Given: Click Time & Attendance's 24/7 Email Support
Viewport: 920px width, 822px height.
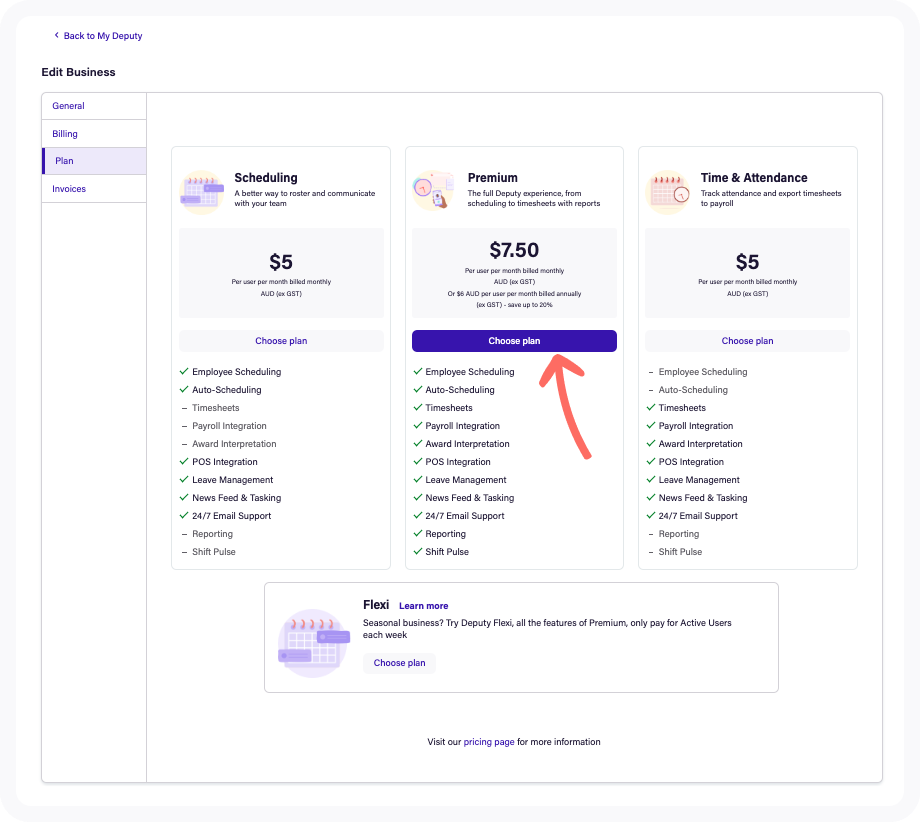Looking at the screenshot, I should click(x=698, y=516).
